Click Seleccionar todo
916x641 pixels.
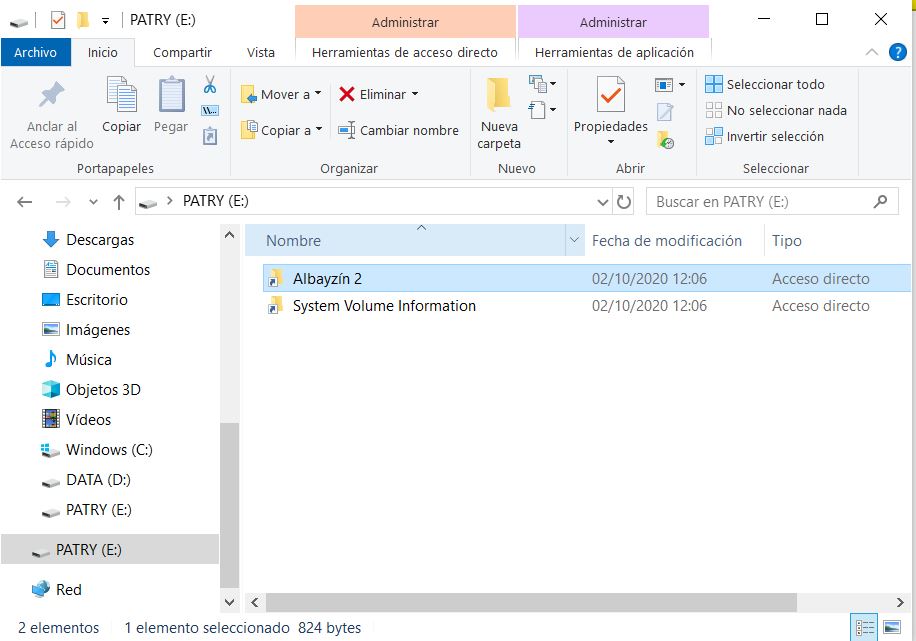pyautogui.click(x=765, y=84)
